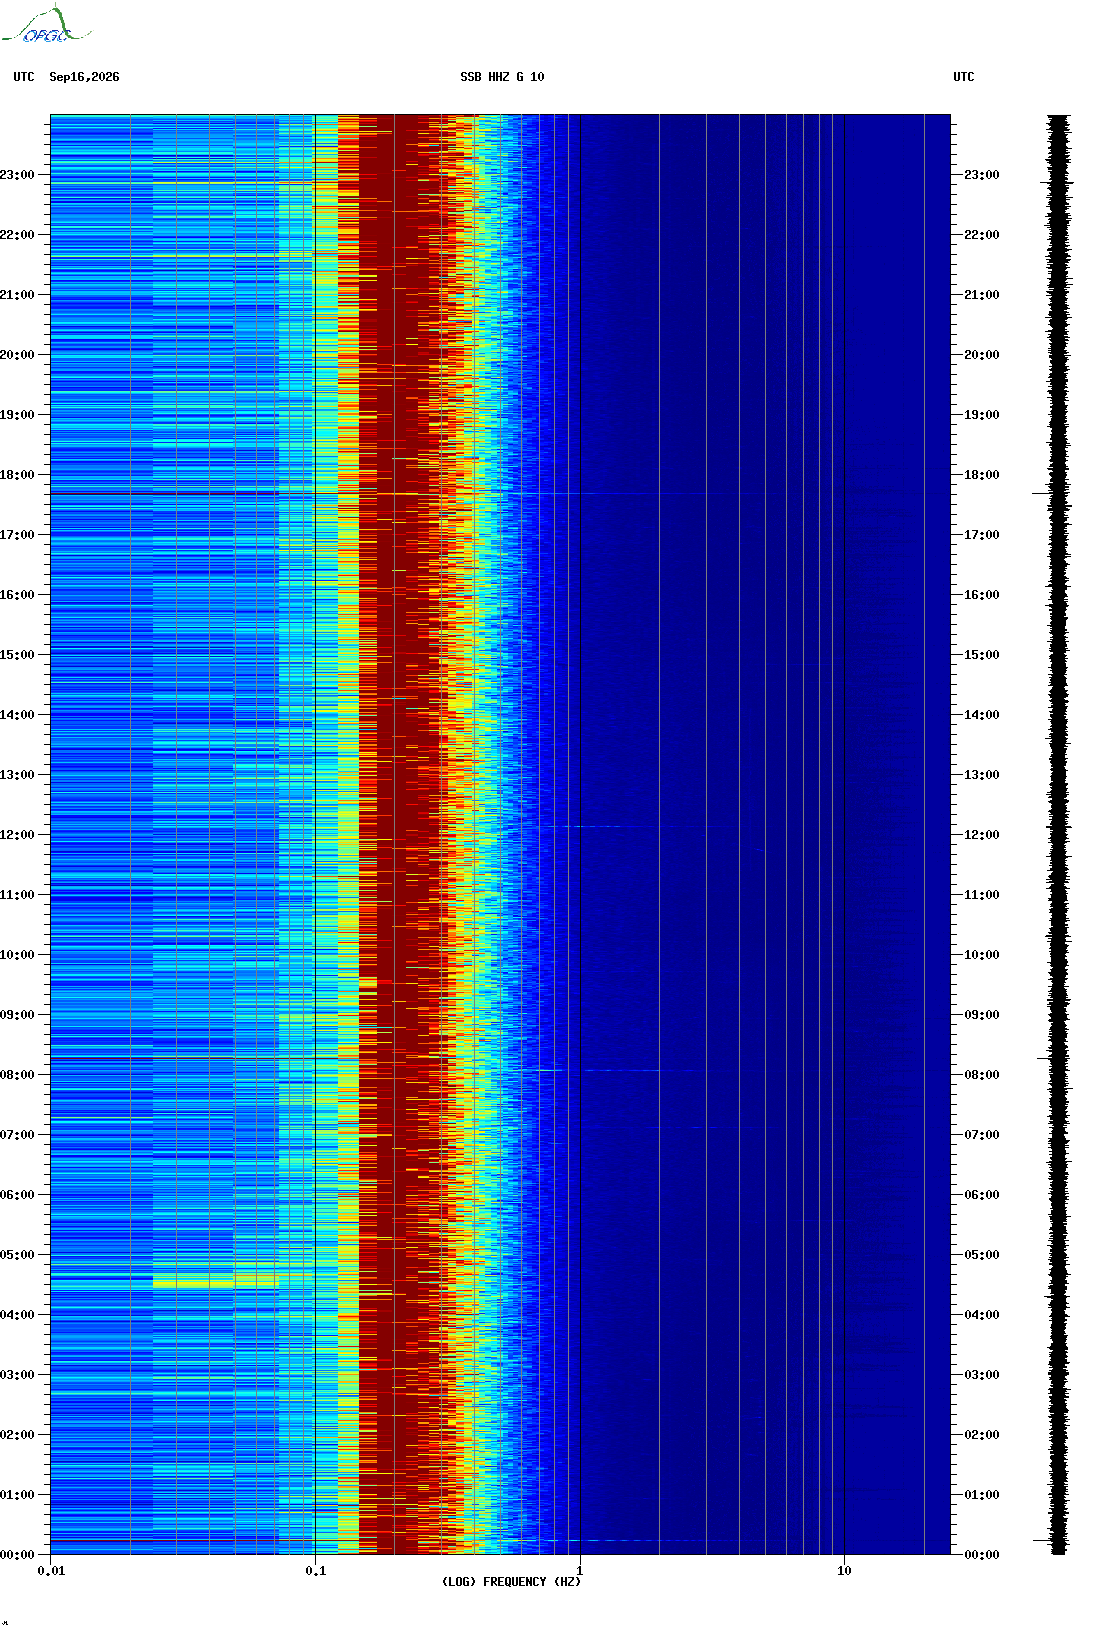Select the 05:00 tick on left axis
This screenshot has height=1634, width=1102.
(x=17, y=1255)
